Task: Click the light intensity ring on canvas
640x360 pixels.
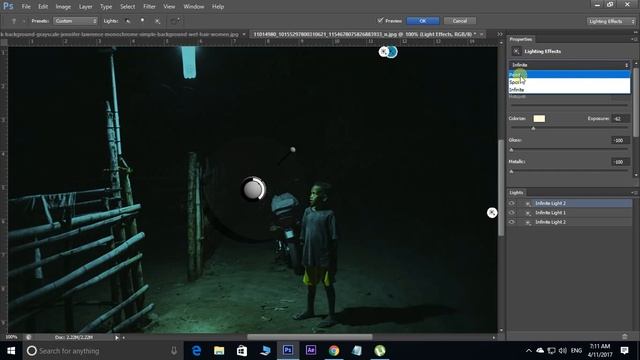Action: (253, 189)
